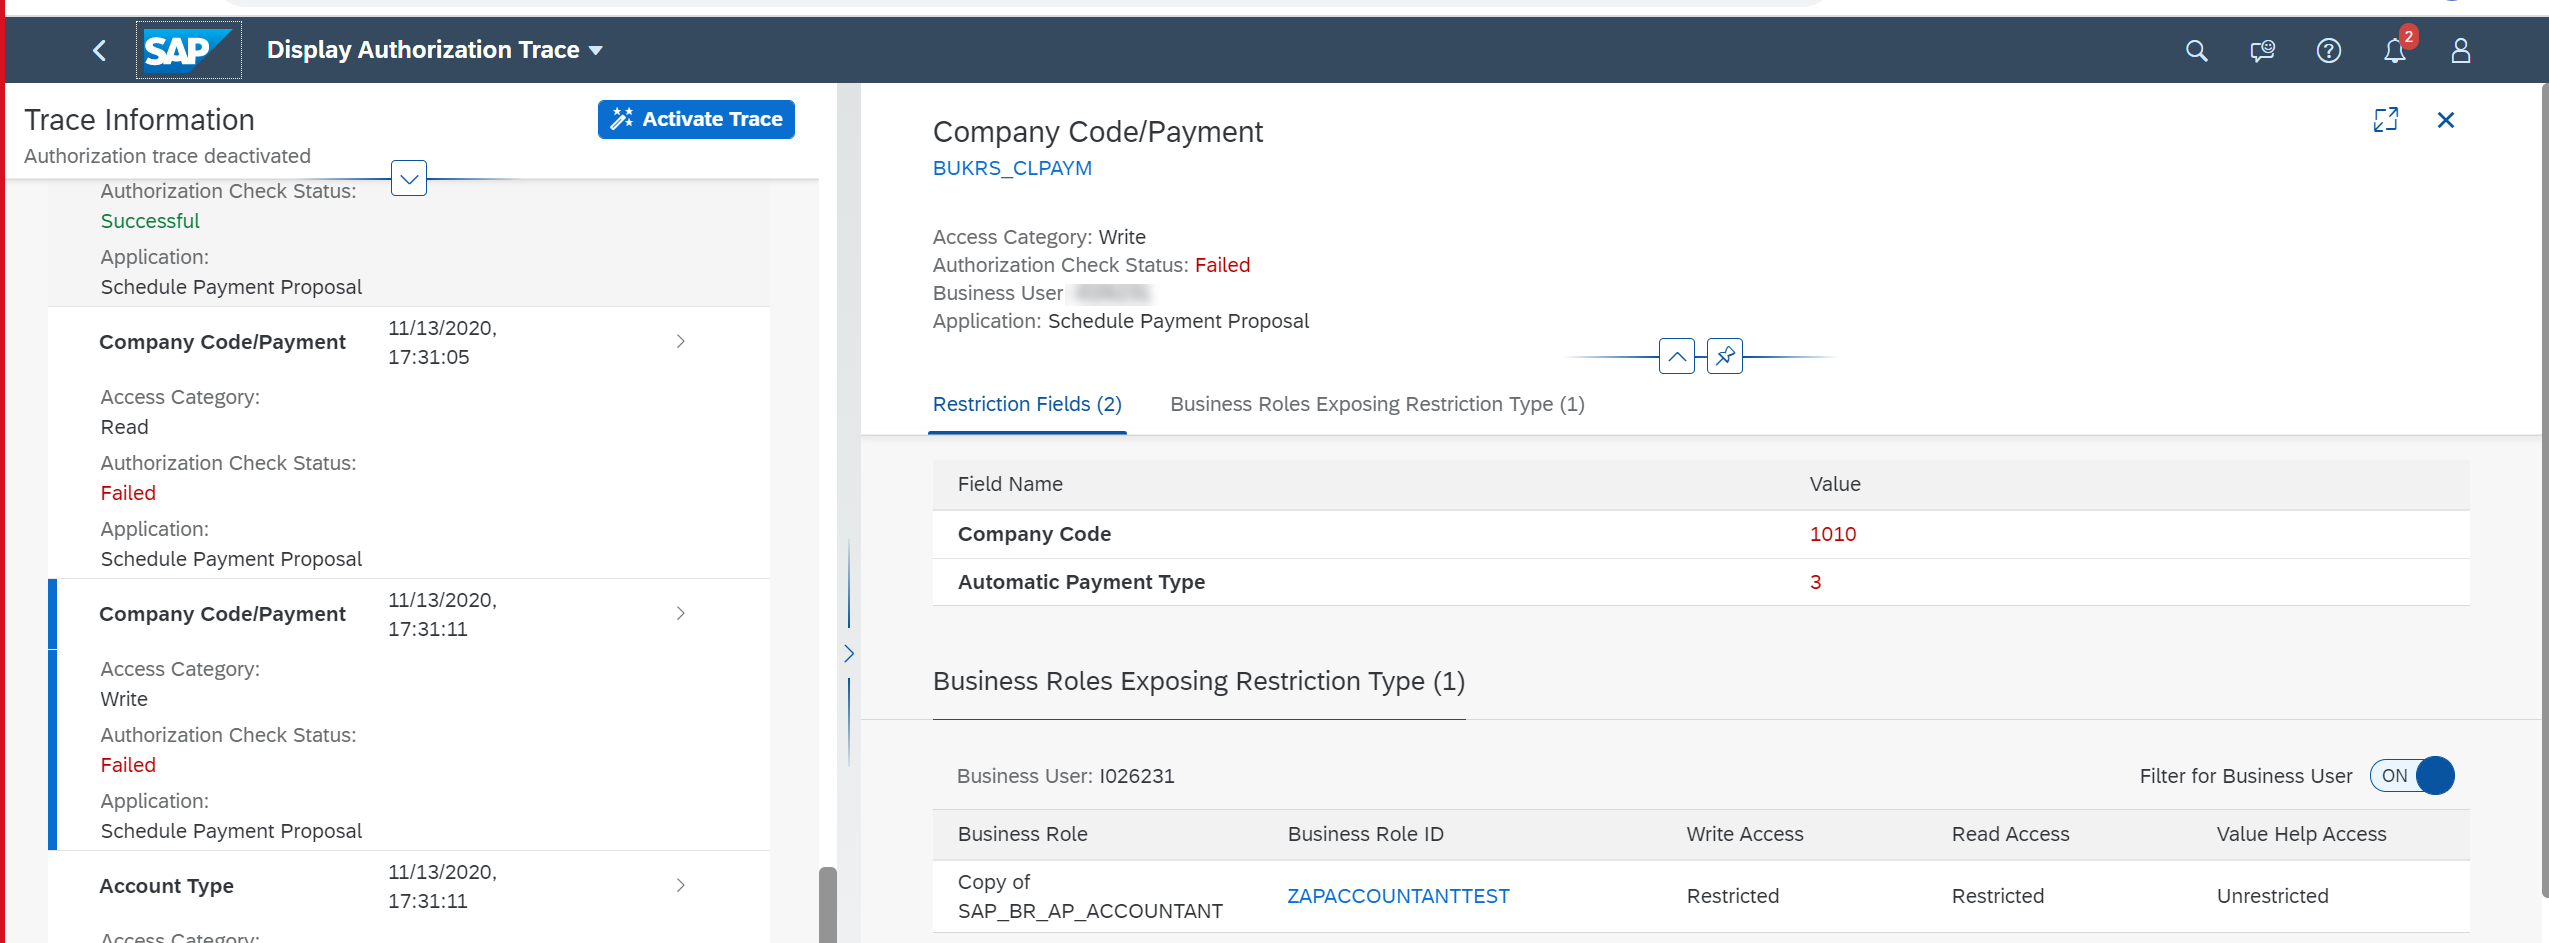Pin the detail header
The image size is (2549, 943).
pos(1725,356)
